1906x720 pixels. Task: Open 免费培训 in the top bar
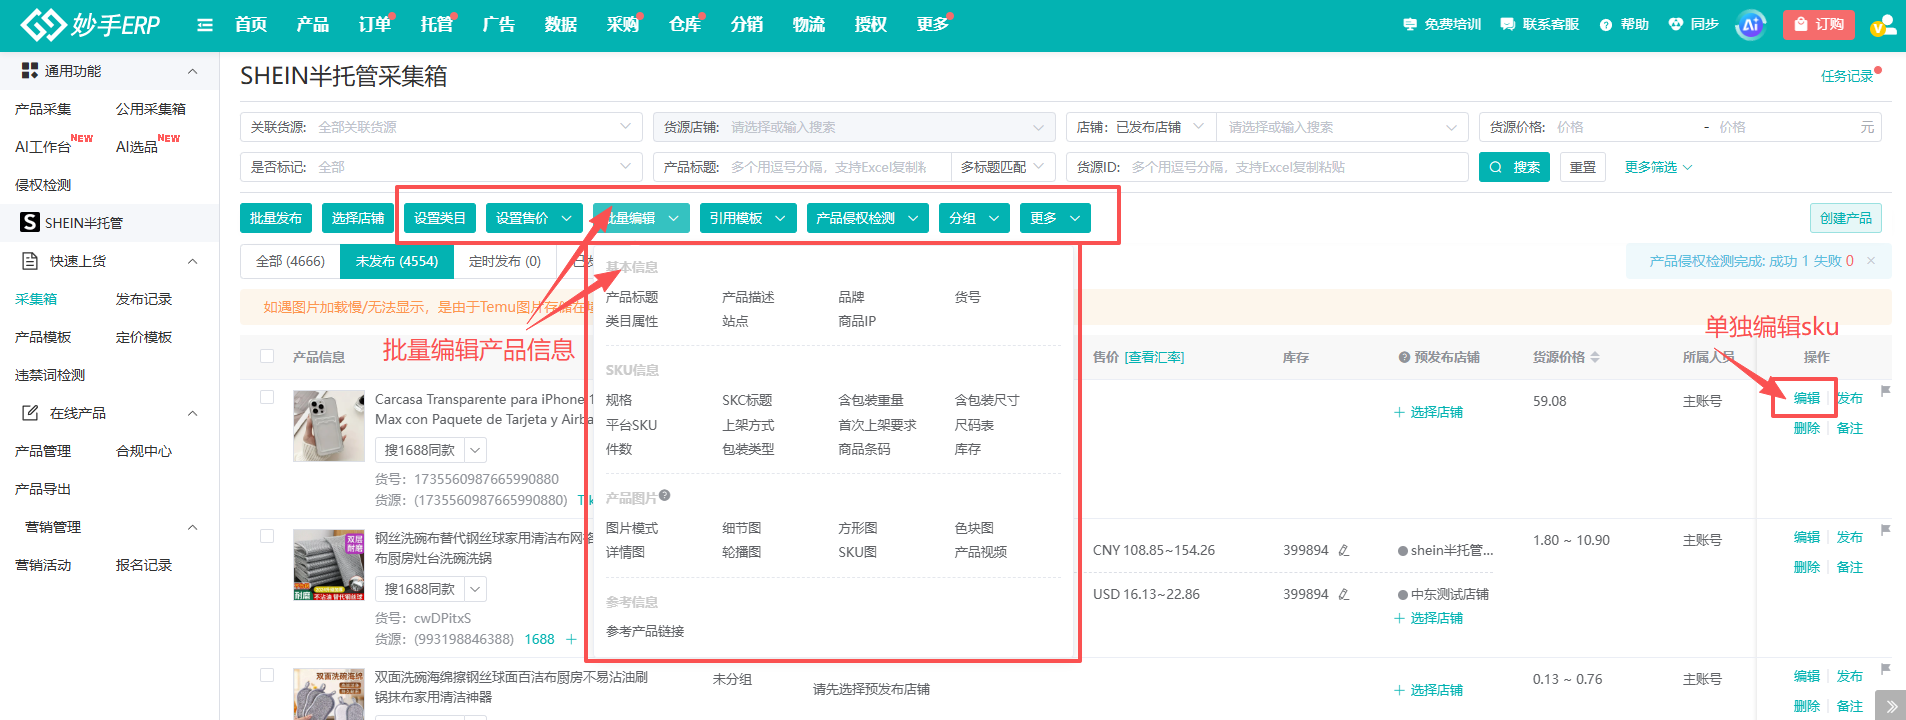pos(1442,24)
